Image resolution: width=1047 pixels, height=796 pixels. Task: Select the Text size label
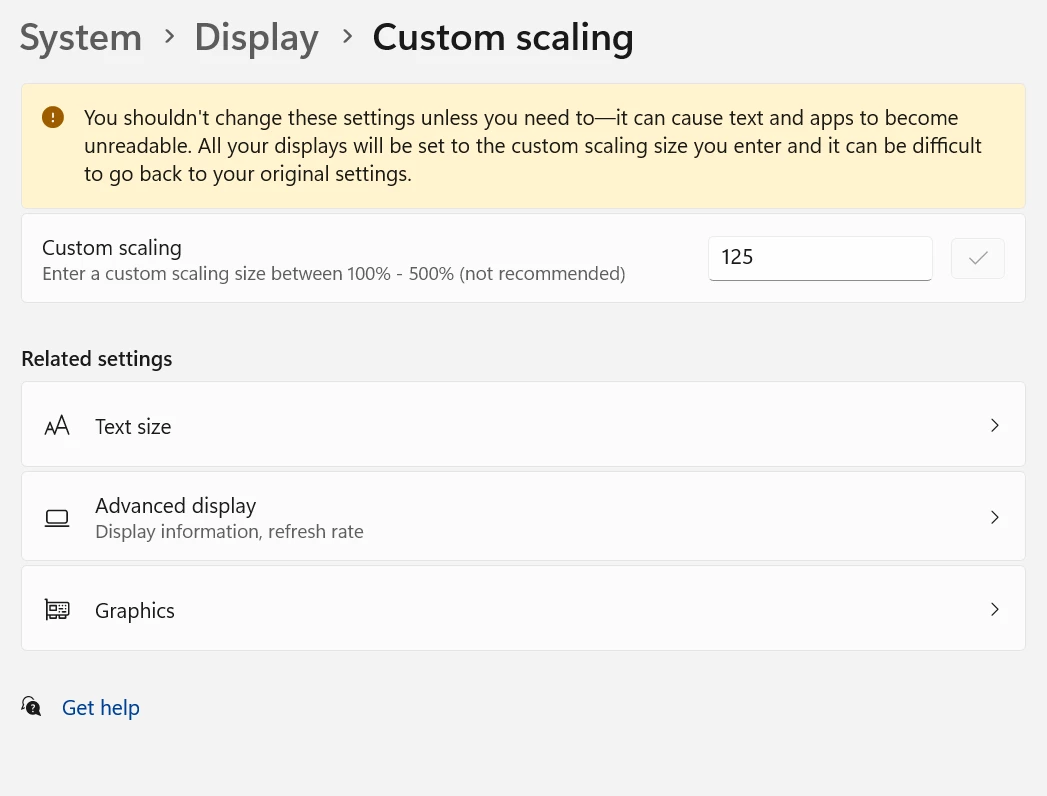(133, 427)
